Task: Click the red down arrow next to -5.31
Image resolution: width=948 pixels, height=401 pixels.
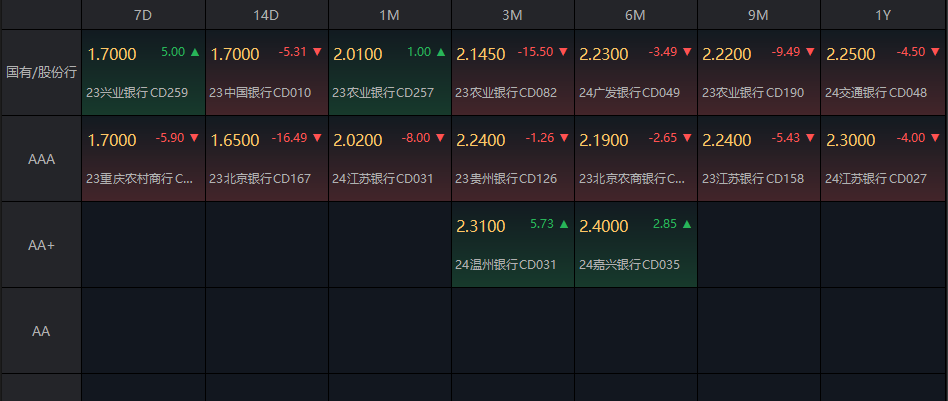Action: pos(317,51)
